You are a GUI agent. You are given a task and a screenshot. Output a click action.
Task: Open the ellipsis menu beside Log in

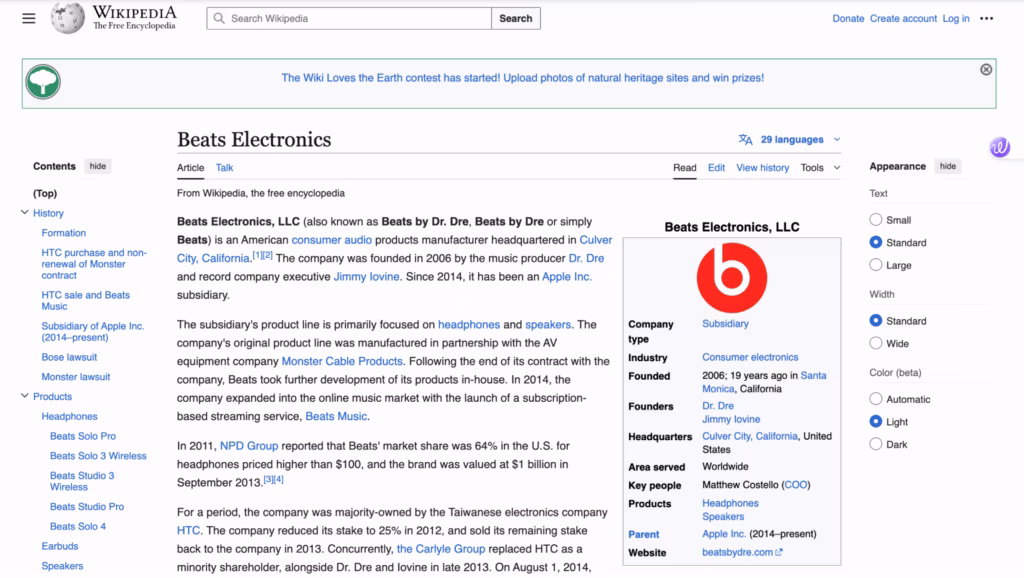click(988, 18)
